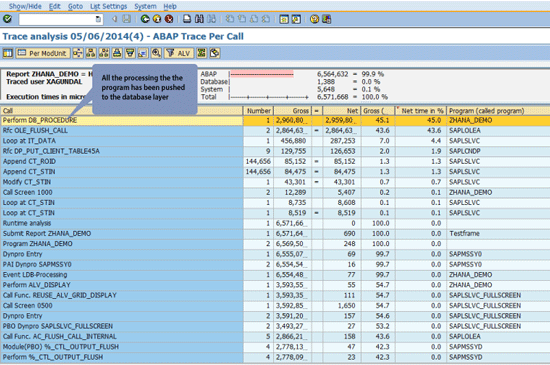Click the Net time in % column header

(421, 111)
